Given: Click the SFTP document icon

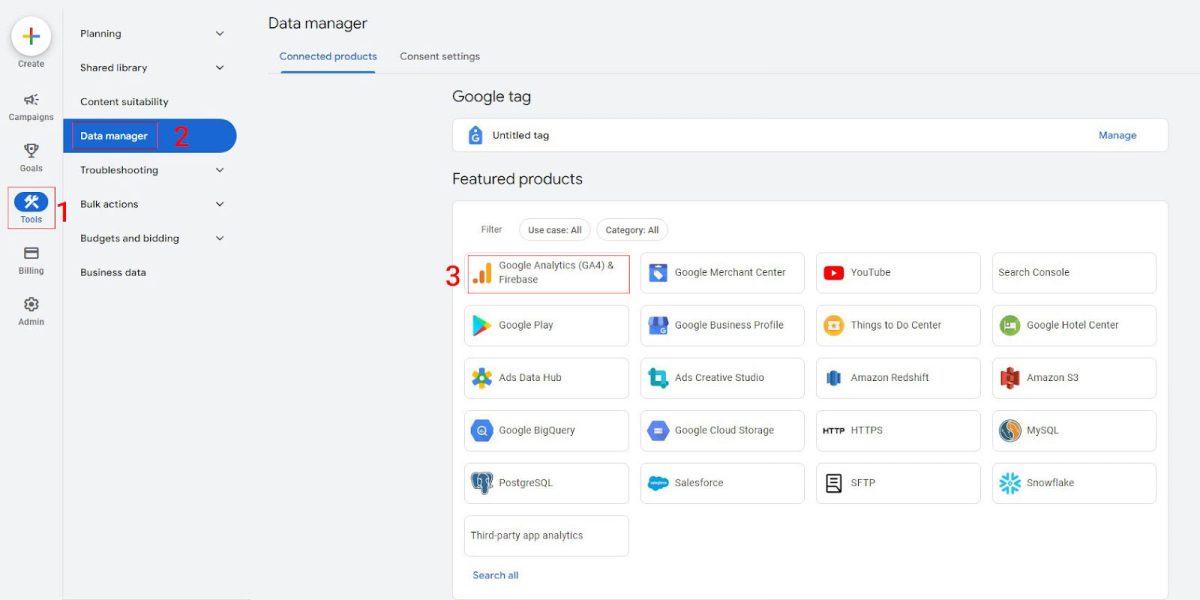Looking at the screenshot, I should pos(834,483).
